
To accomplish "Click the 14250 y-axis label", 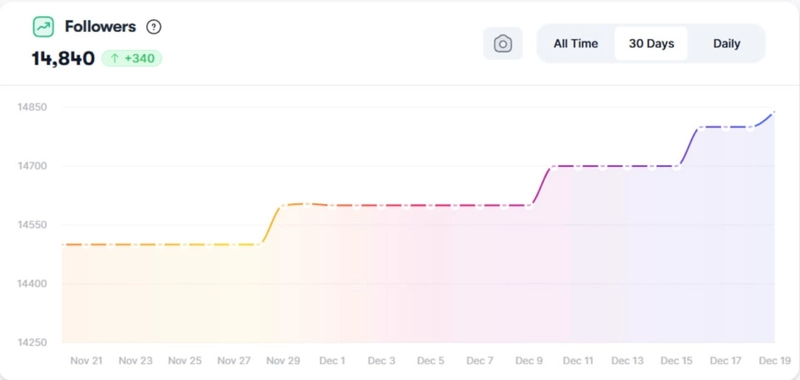I will [32, 342].
